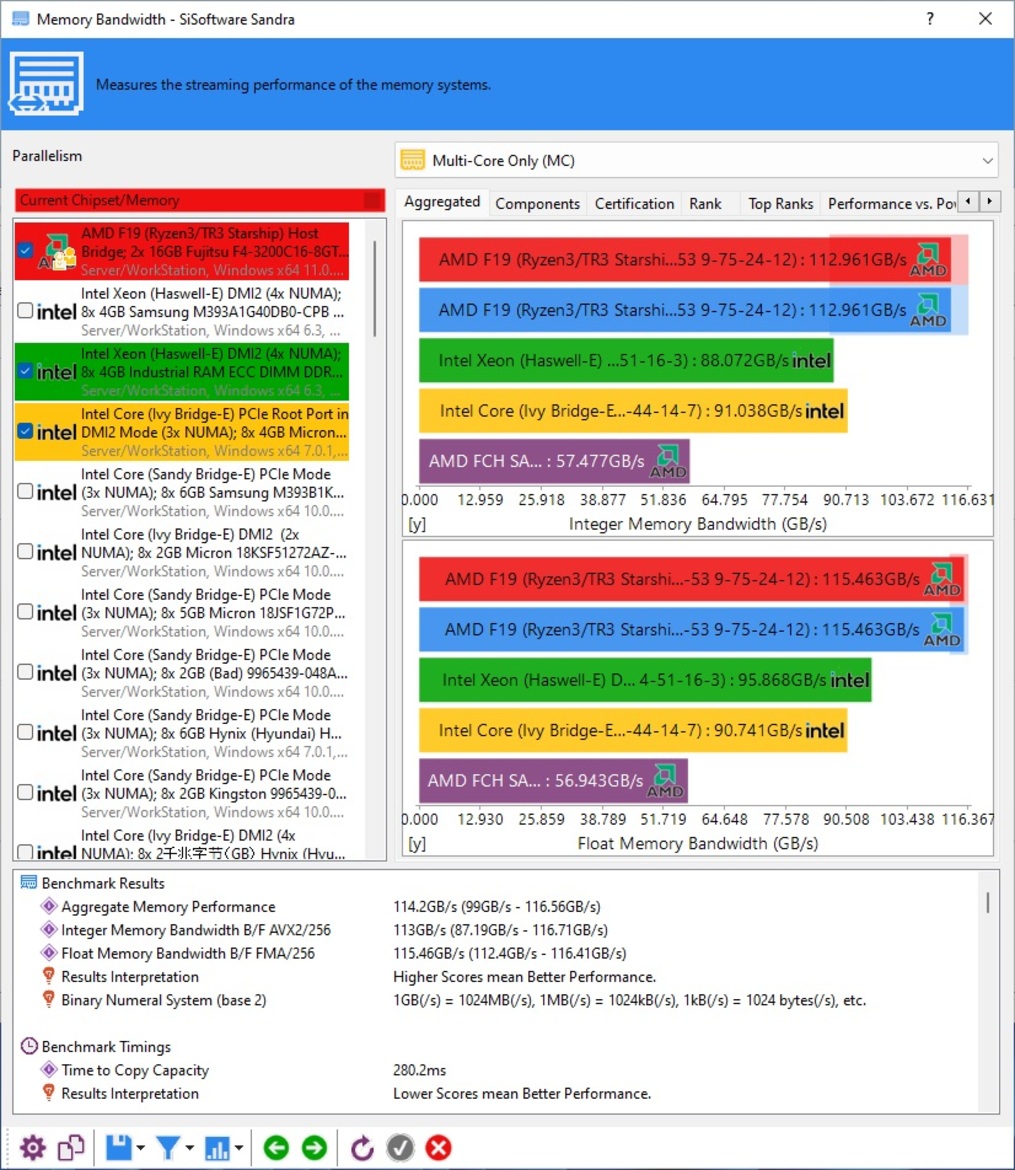Check Sandy Bridge-E 6GB Samsung M393B1K entry
This screenshot has height=1170, width=1015.
[x=25, y=491]
